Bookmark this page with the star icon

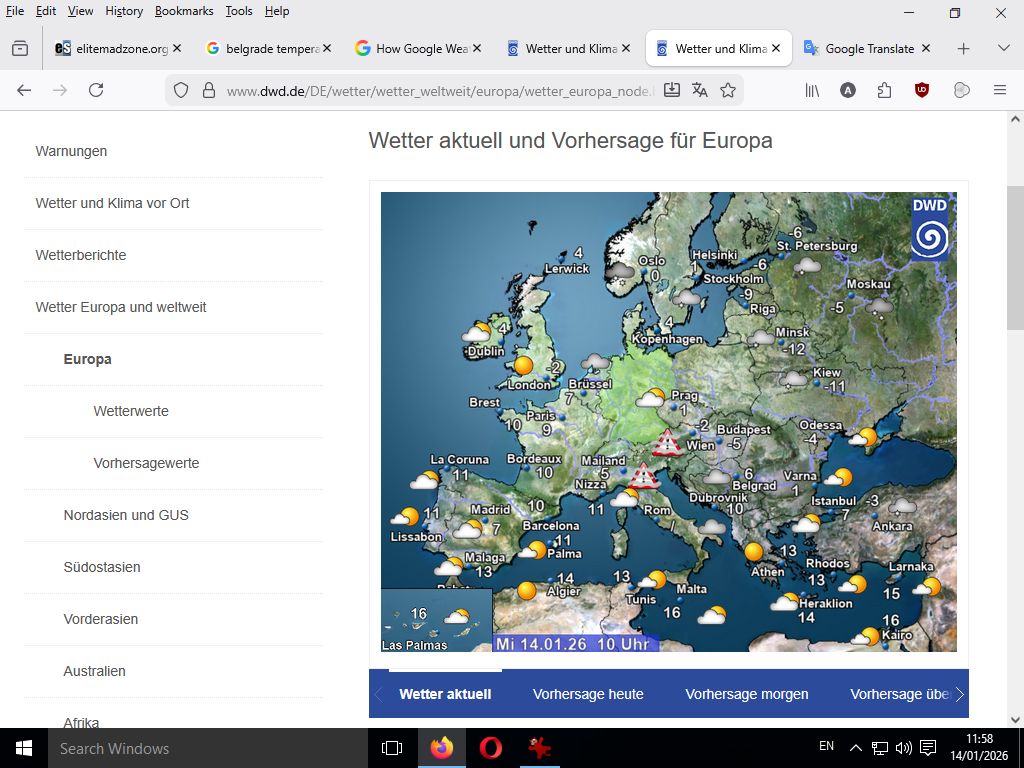728,90
